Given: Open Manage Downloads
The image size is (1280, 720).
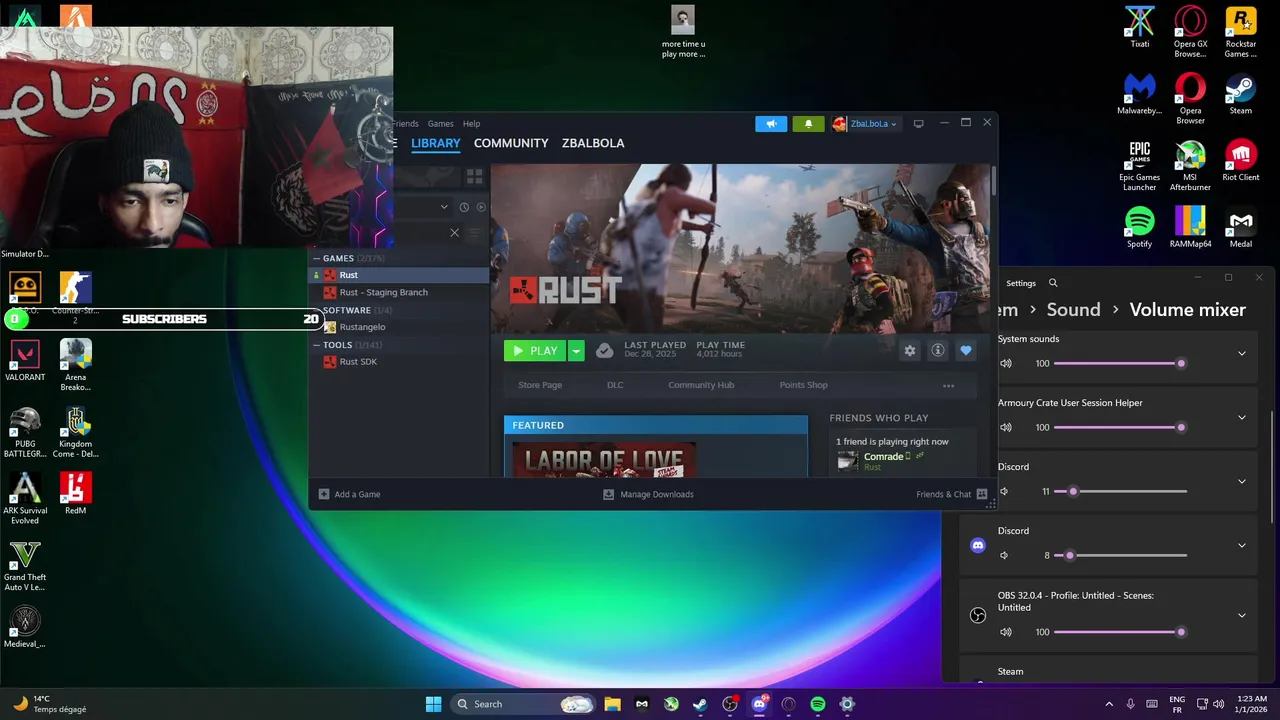Looking at the screenshot, I should pyautogui.click(x=648, y=494).
